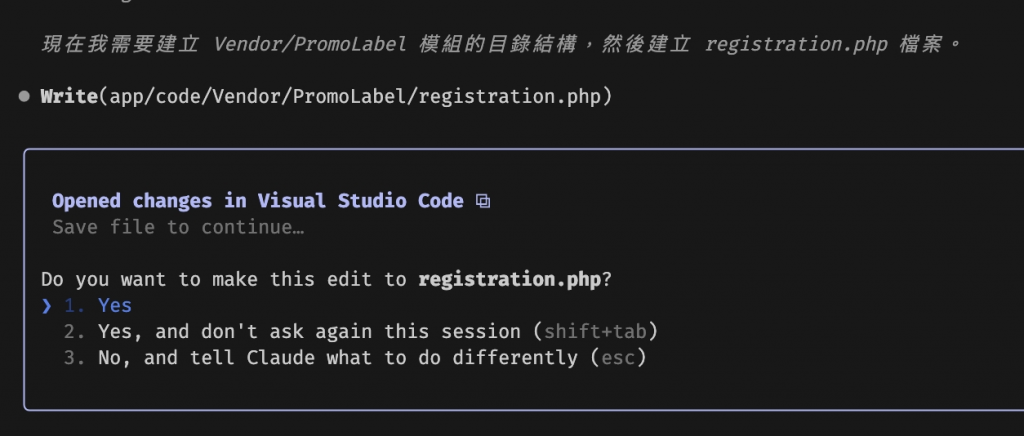Click the bold Write tool label

coord(67,97)
